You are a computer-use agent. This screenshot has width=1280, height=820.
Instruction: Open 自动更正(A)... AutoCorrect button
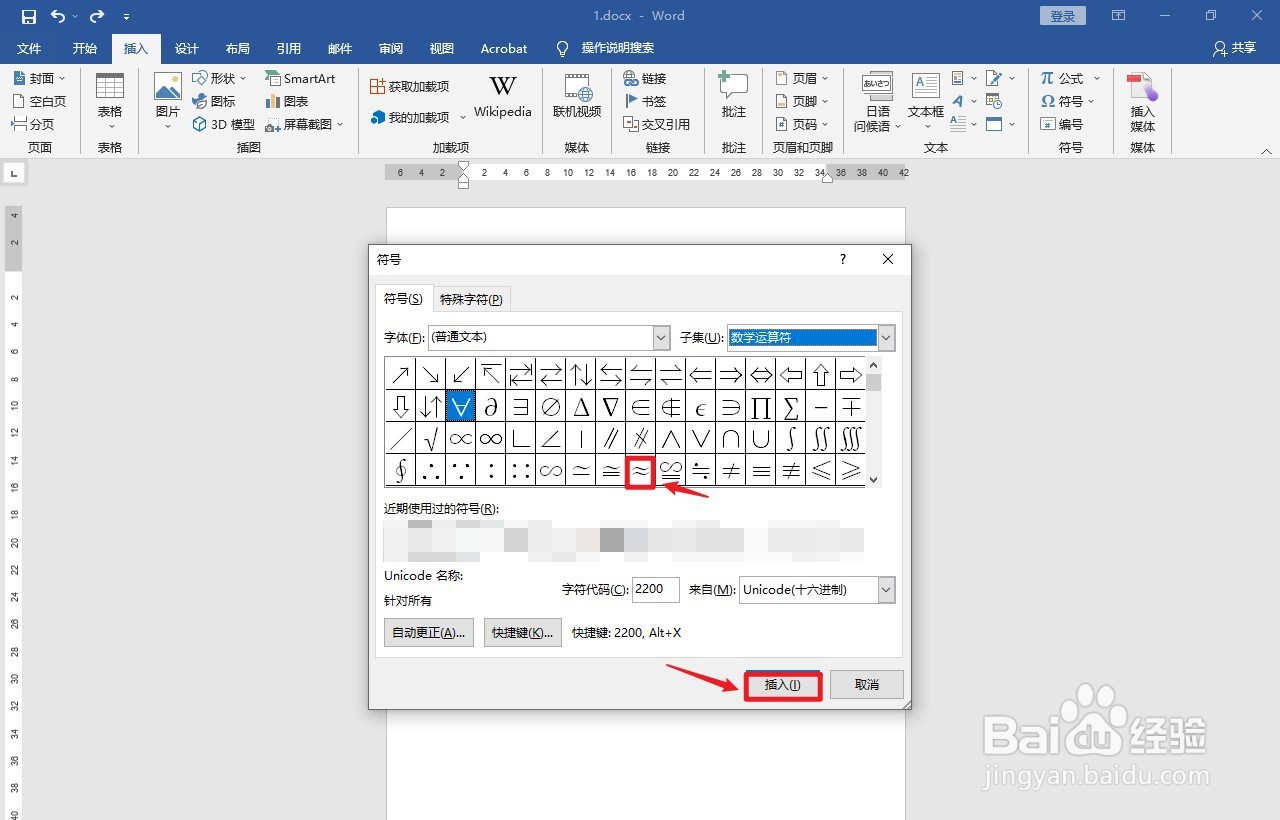pyautogui.click(x=429, y=632)
